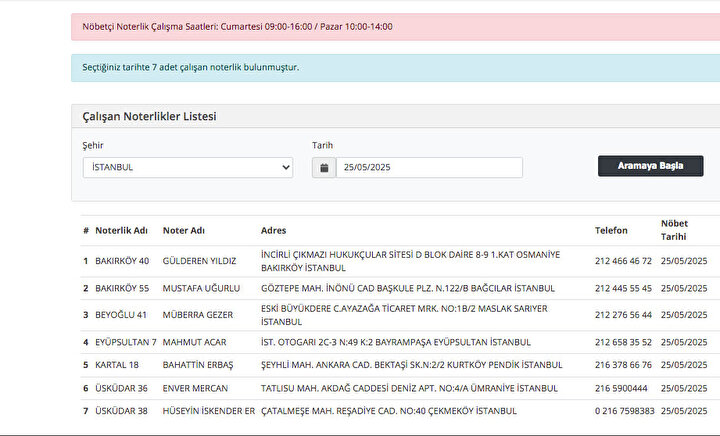Click the Noter Adı column header
This screenshot has width=720, height=436.
[184, 230]
